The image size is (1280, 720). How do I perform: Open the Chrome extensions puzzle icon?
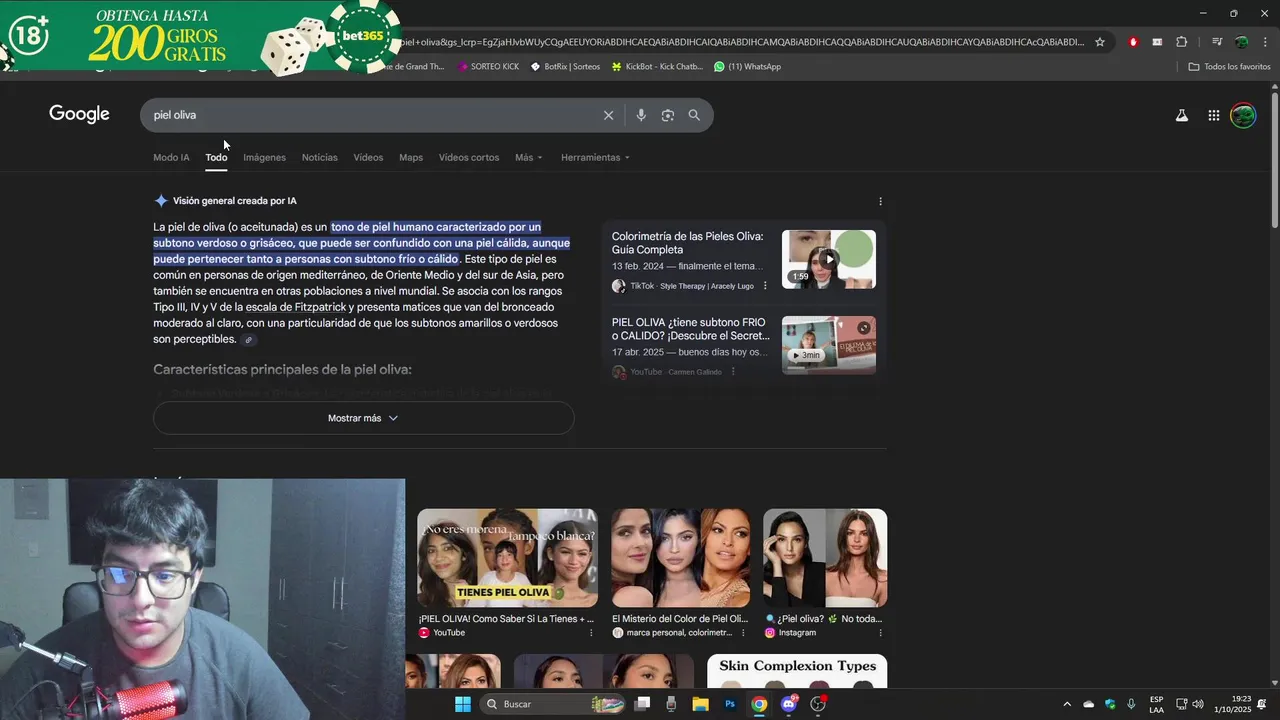(x=1181, y=42)
